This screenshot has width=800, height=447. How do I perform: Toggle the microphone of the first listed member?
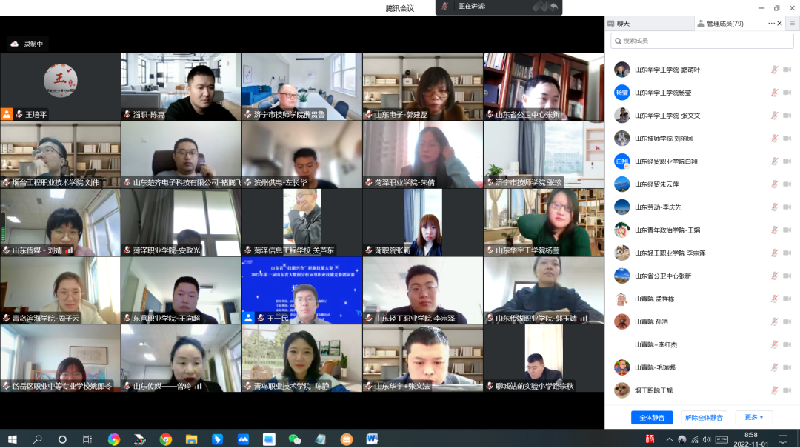(773, 70)
